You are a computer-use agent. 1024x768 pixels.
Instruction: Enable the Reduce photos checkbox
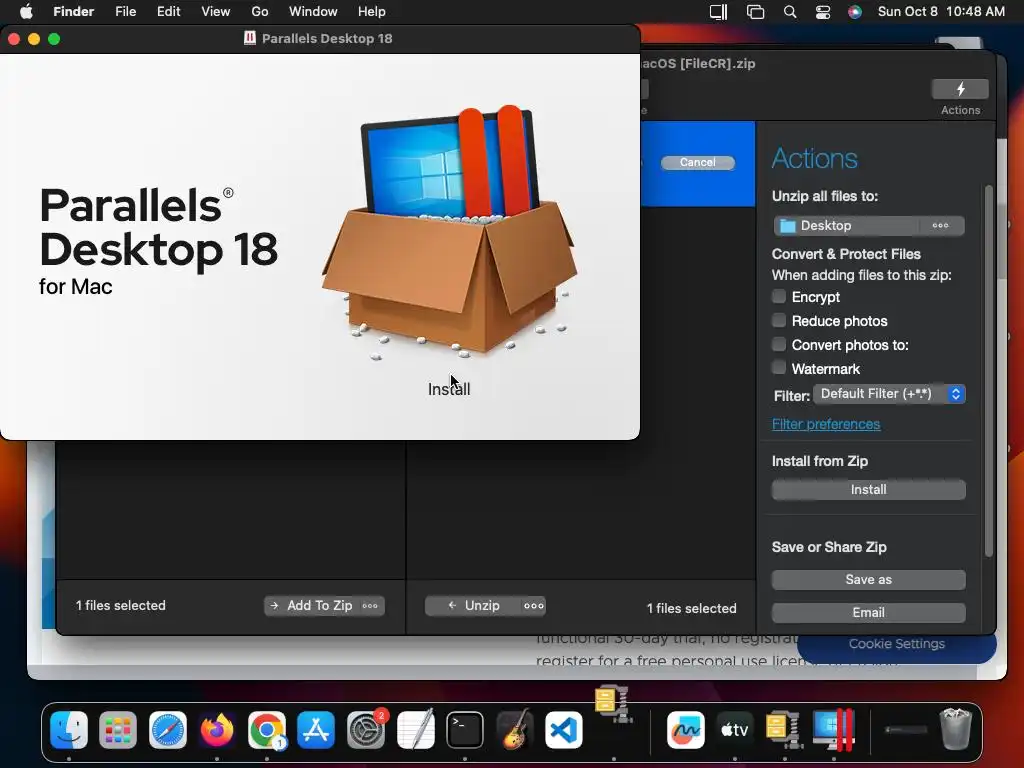[x=778, y=321]
